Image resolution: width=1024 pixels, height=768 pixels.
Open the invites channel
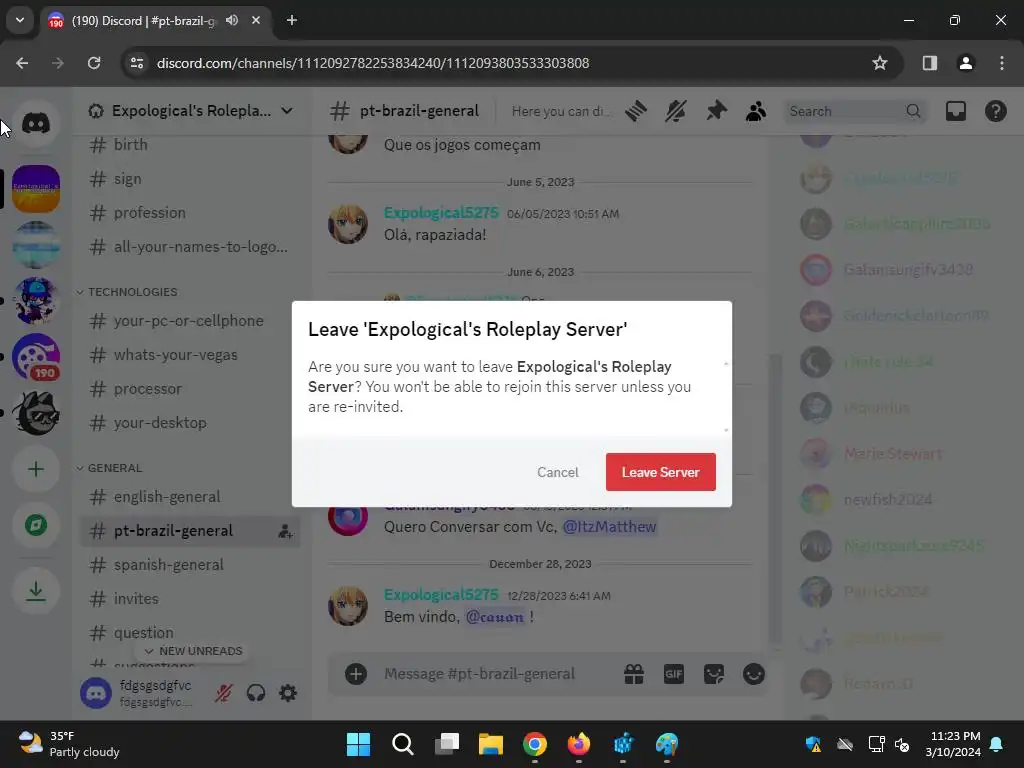click(190, 598)
